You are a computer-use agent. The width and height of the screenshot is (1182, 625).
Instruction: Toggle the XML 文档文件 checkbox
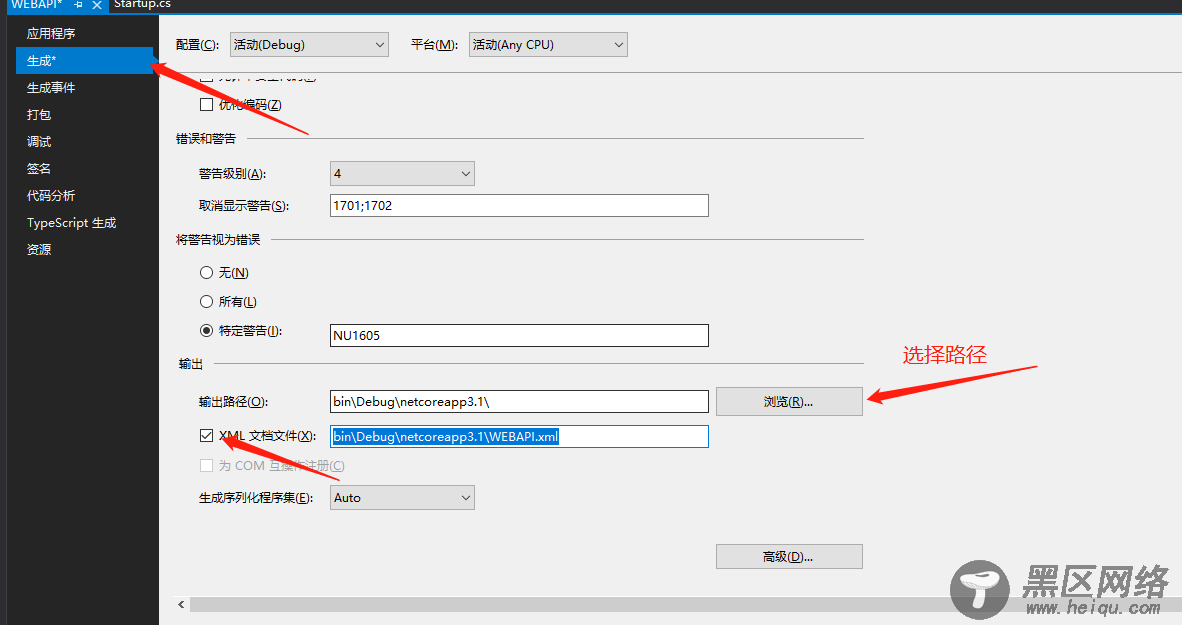pos(207,436)
